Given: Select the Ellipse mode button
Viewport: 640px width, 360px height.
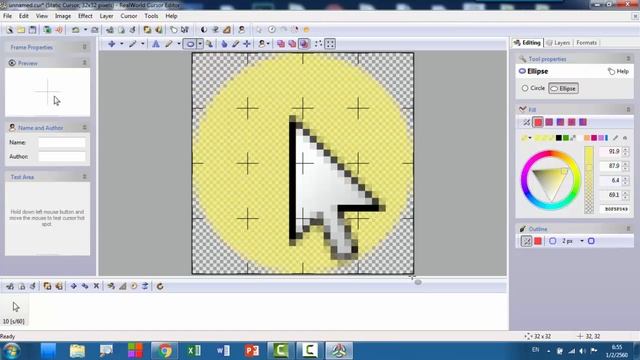Looking at the screenshot, I should [x=563, y=88].
